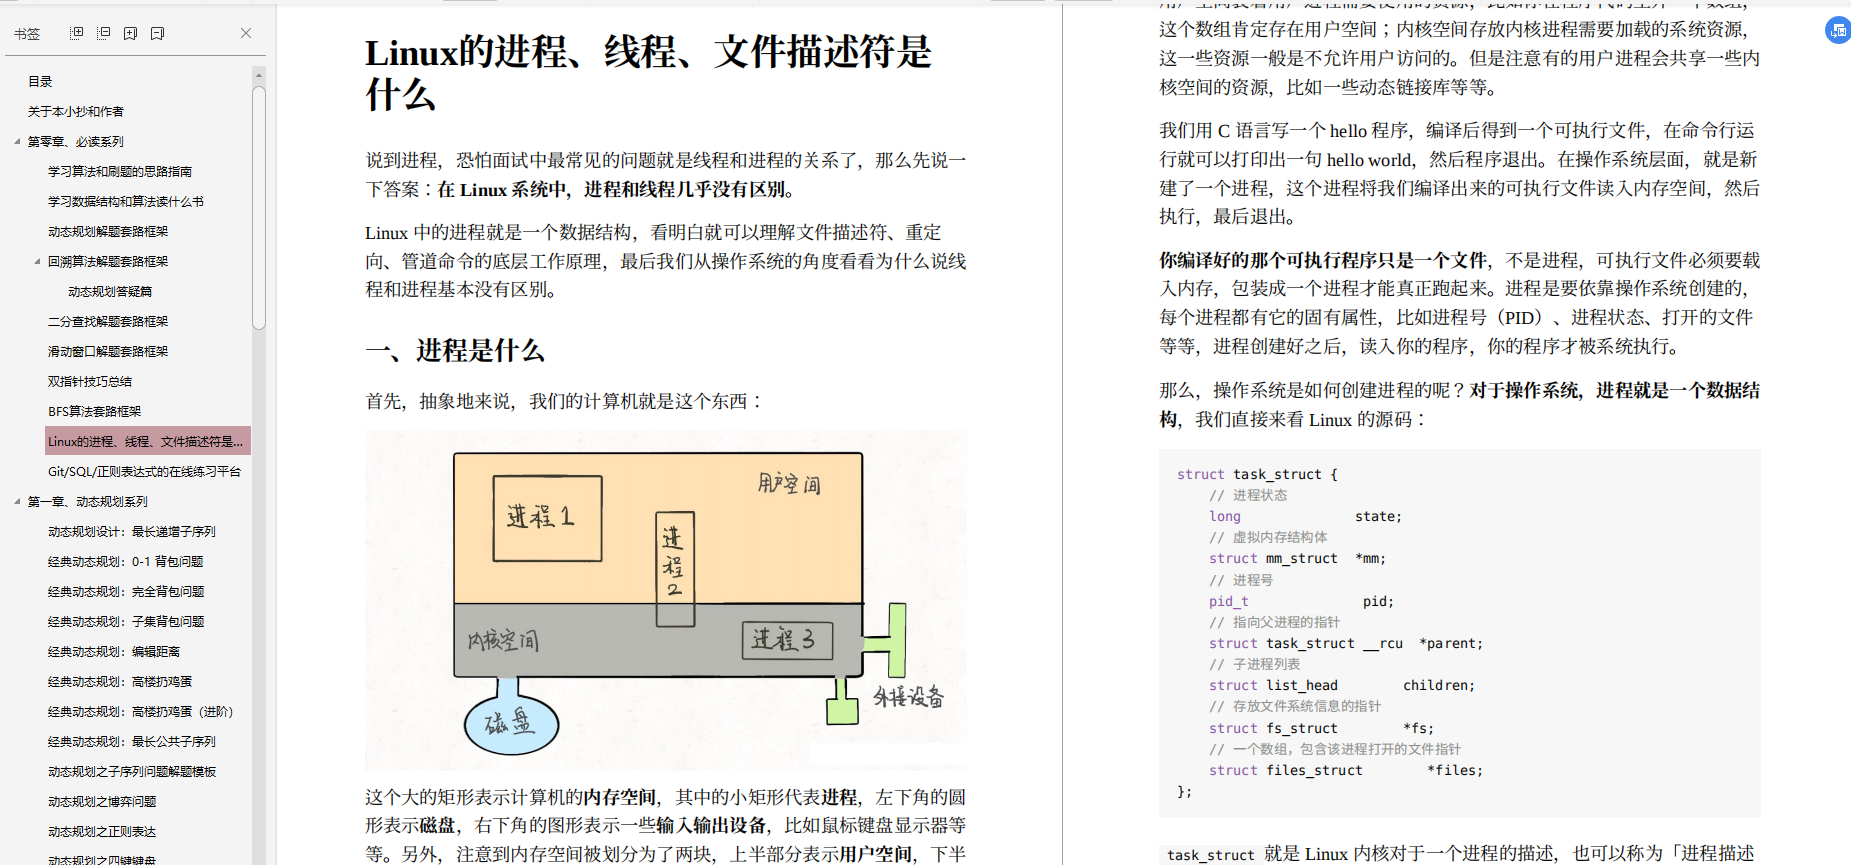The height and width of the screenshot is (865, 1851).
Task: Click the blue floating assistant icon
Action: click(1838, 31)
